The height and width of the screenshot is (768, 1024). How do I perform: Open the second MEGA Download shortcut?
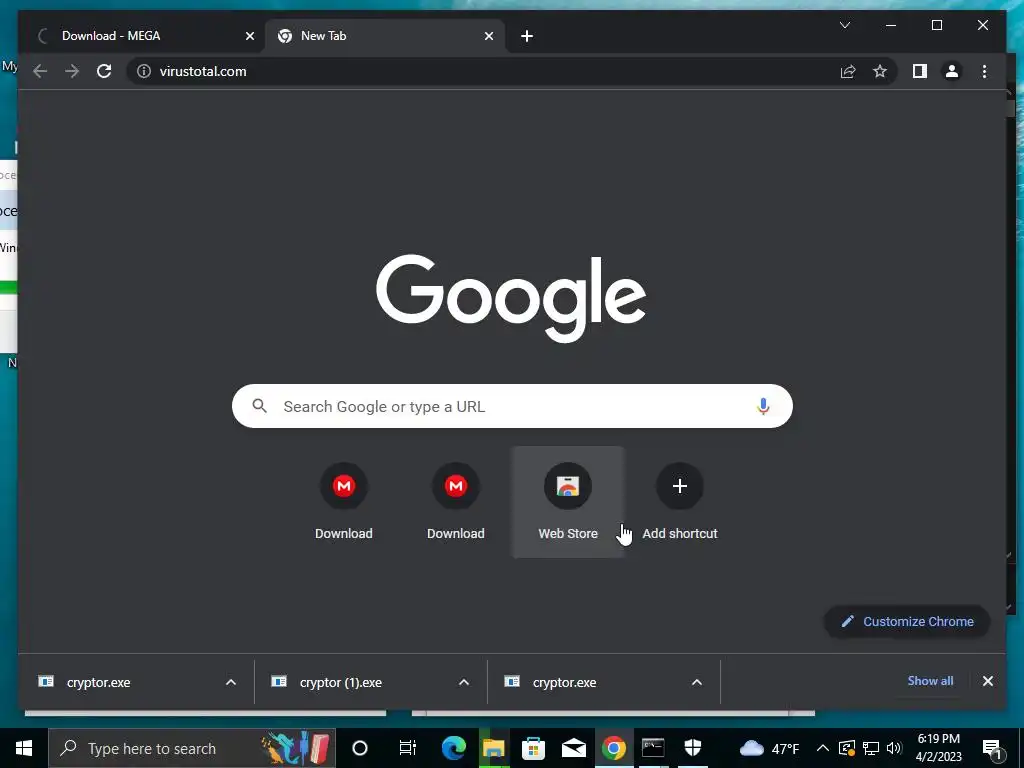tap(456, 502)
